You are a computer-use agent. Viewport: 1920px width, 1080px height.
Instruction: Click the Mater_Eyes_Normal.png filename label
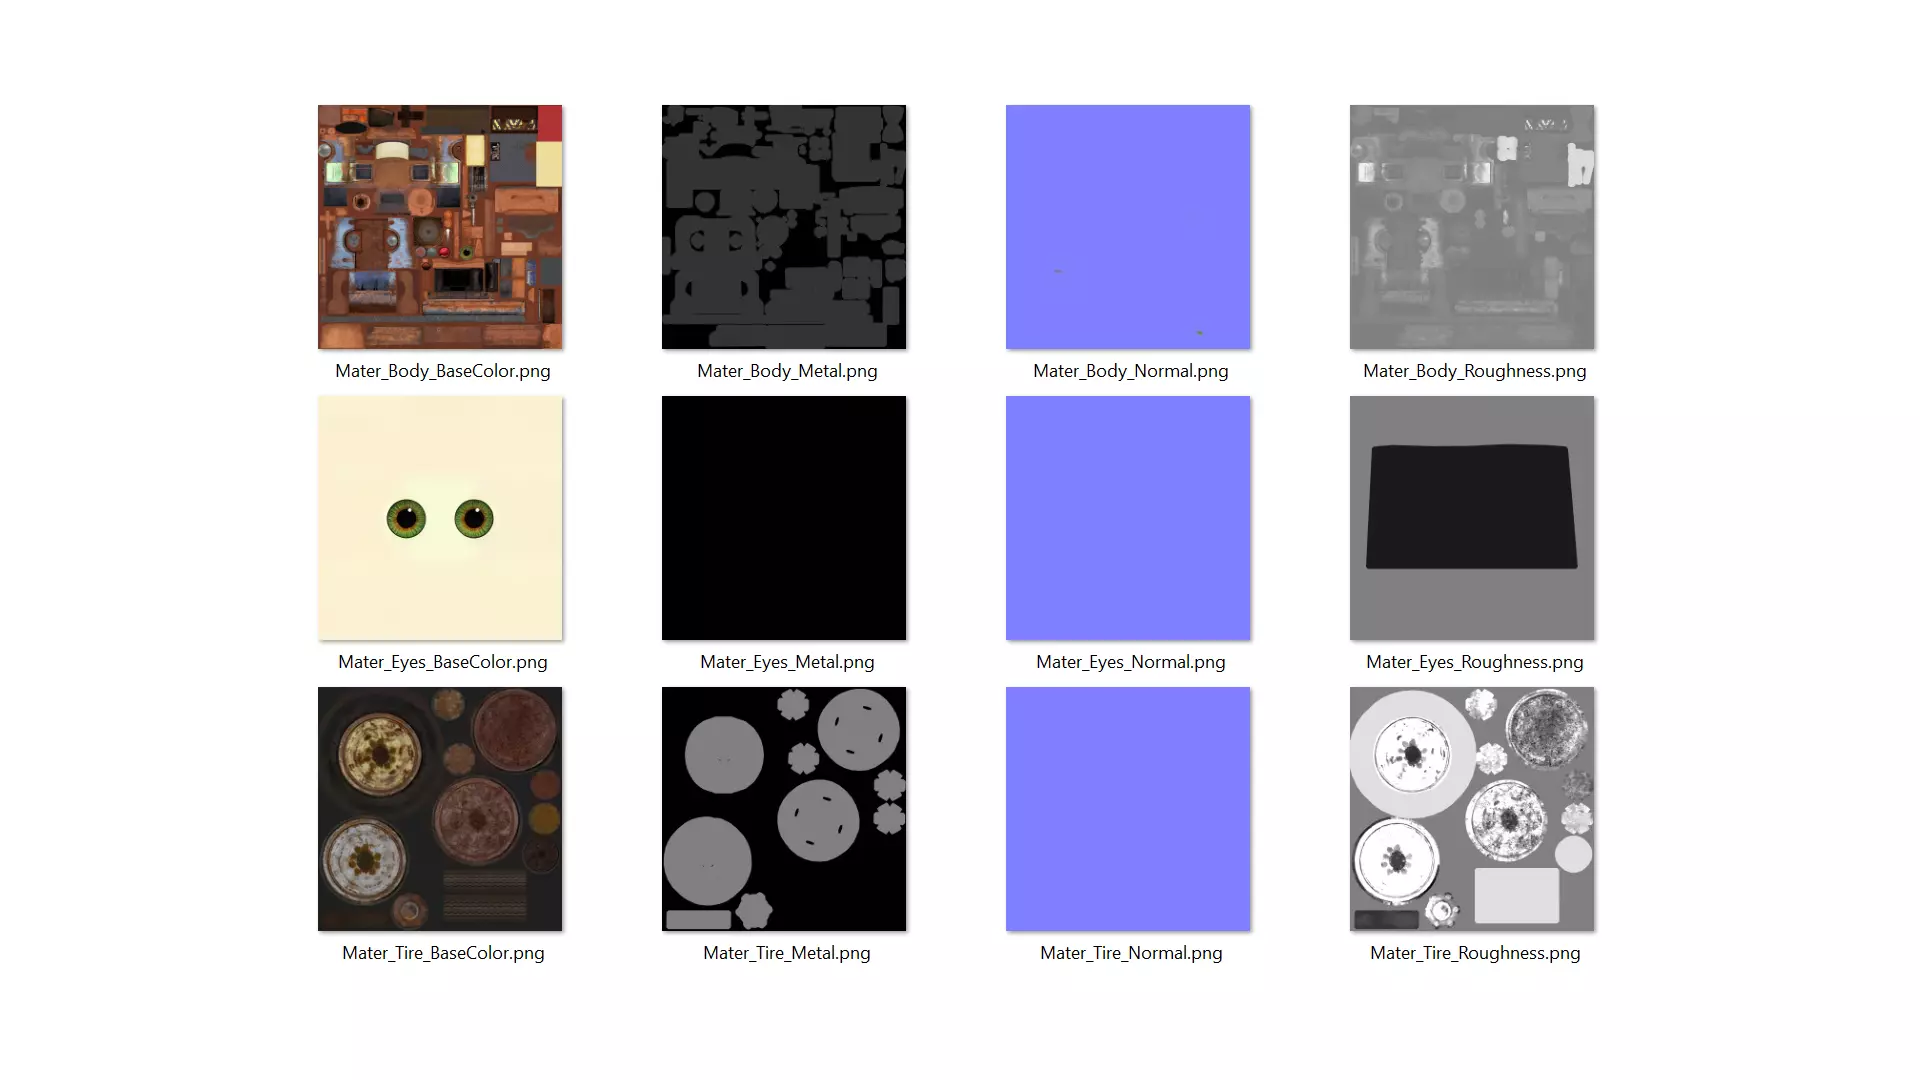coord(1130,662)
